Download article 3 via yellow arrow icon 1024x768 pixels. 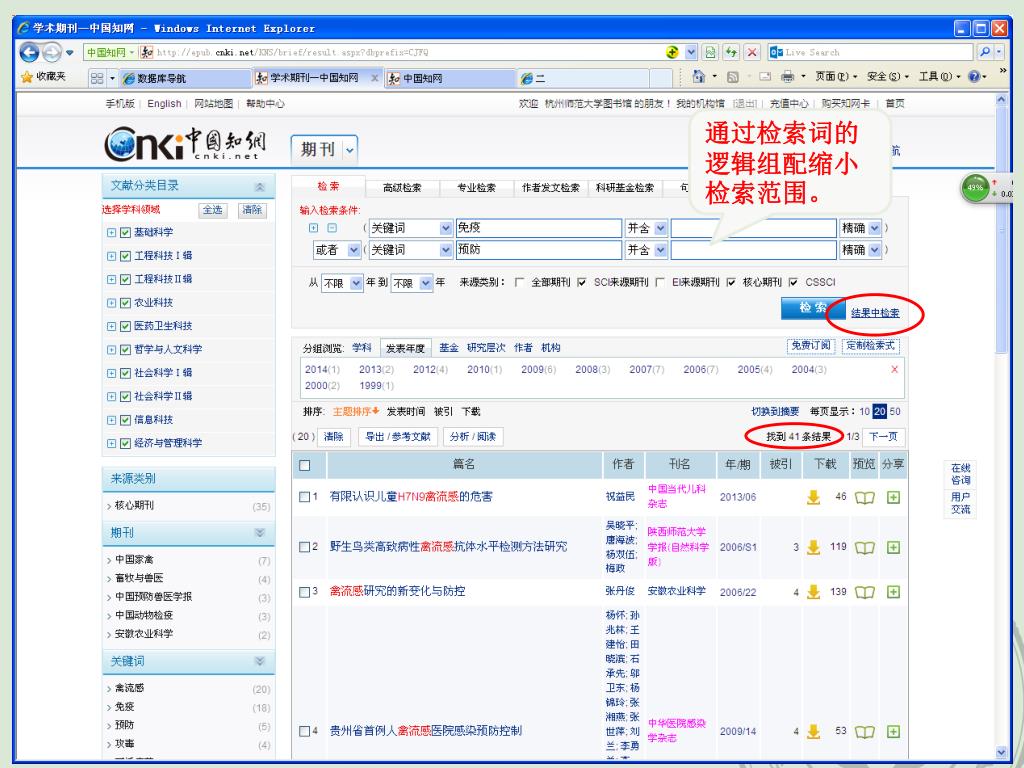coord(813,592)
